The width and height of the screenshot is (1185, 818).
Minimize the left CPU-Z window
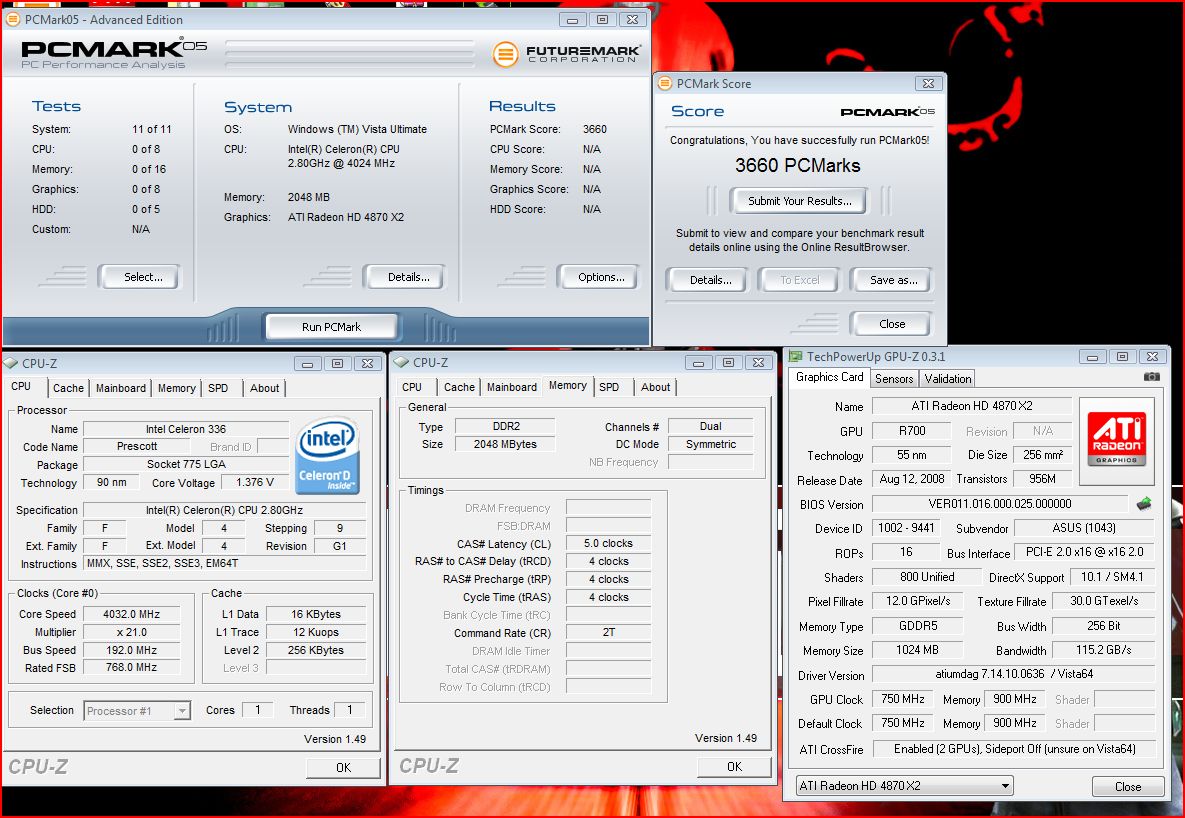[308, 364]
